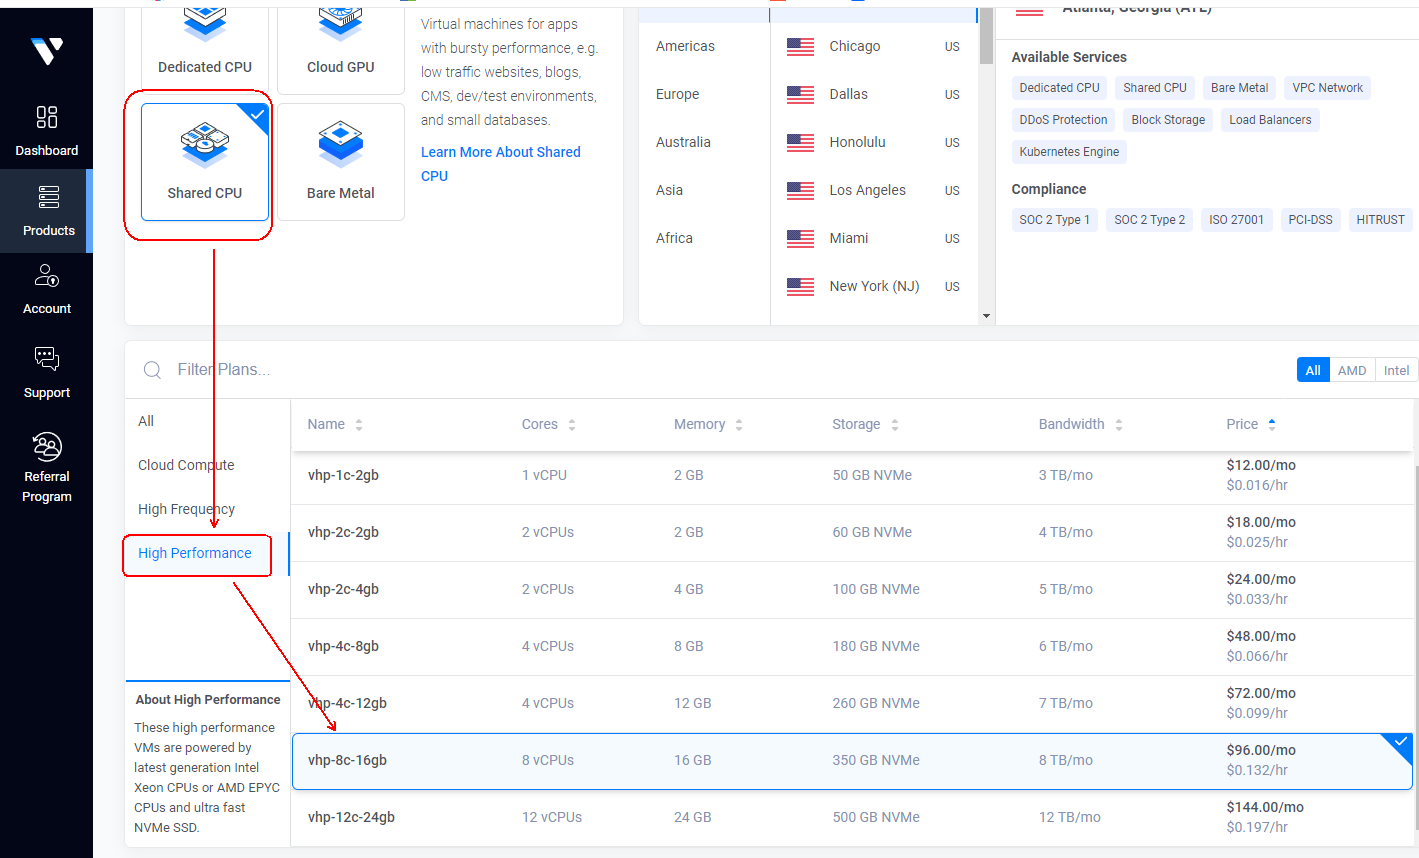Open the Referral Program sidebar icon
The width and height of the screenshot is (1419, 858).
47,446
